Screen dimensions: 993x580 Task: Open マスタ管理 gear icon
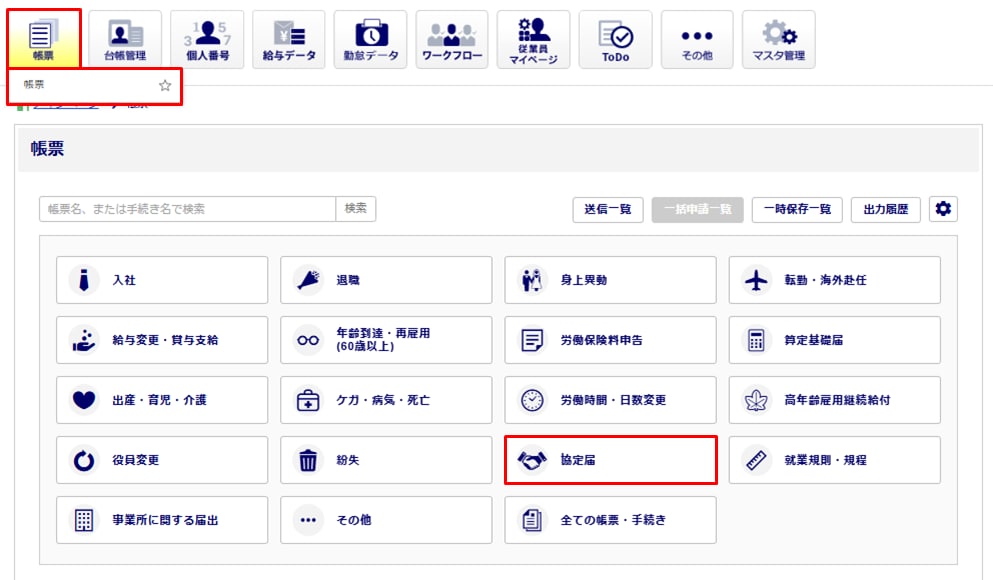pyautogui.click(x=778, y=39)
